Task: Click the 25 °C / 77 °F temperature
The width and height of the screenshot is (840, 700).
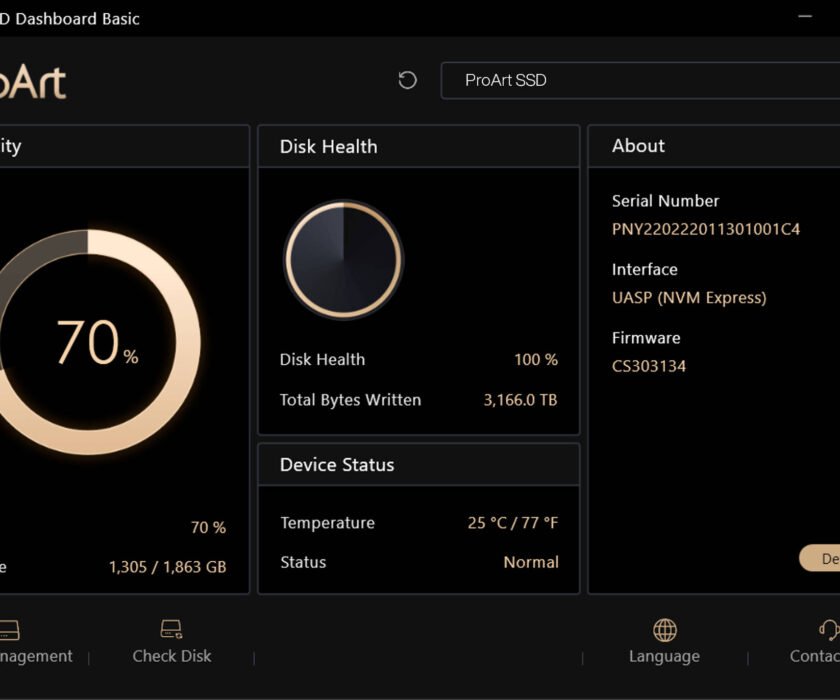Action: coord(513,523)
